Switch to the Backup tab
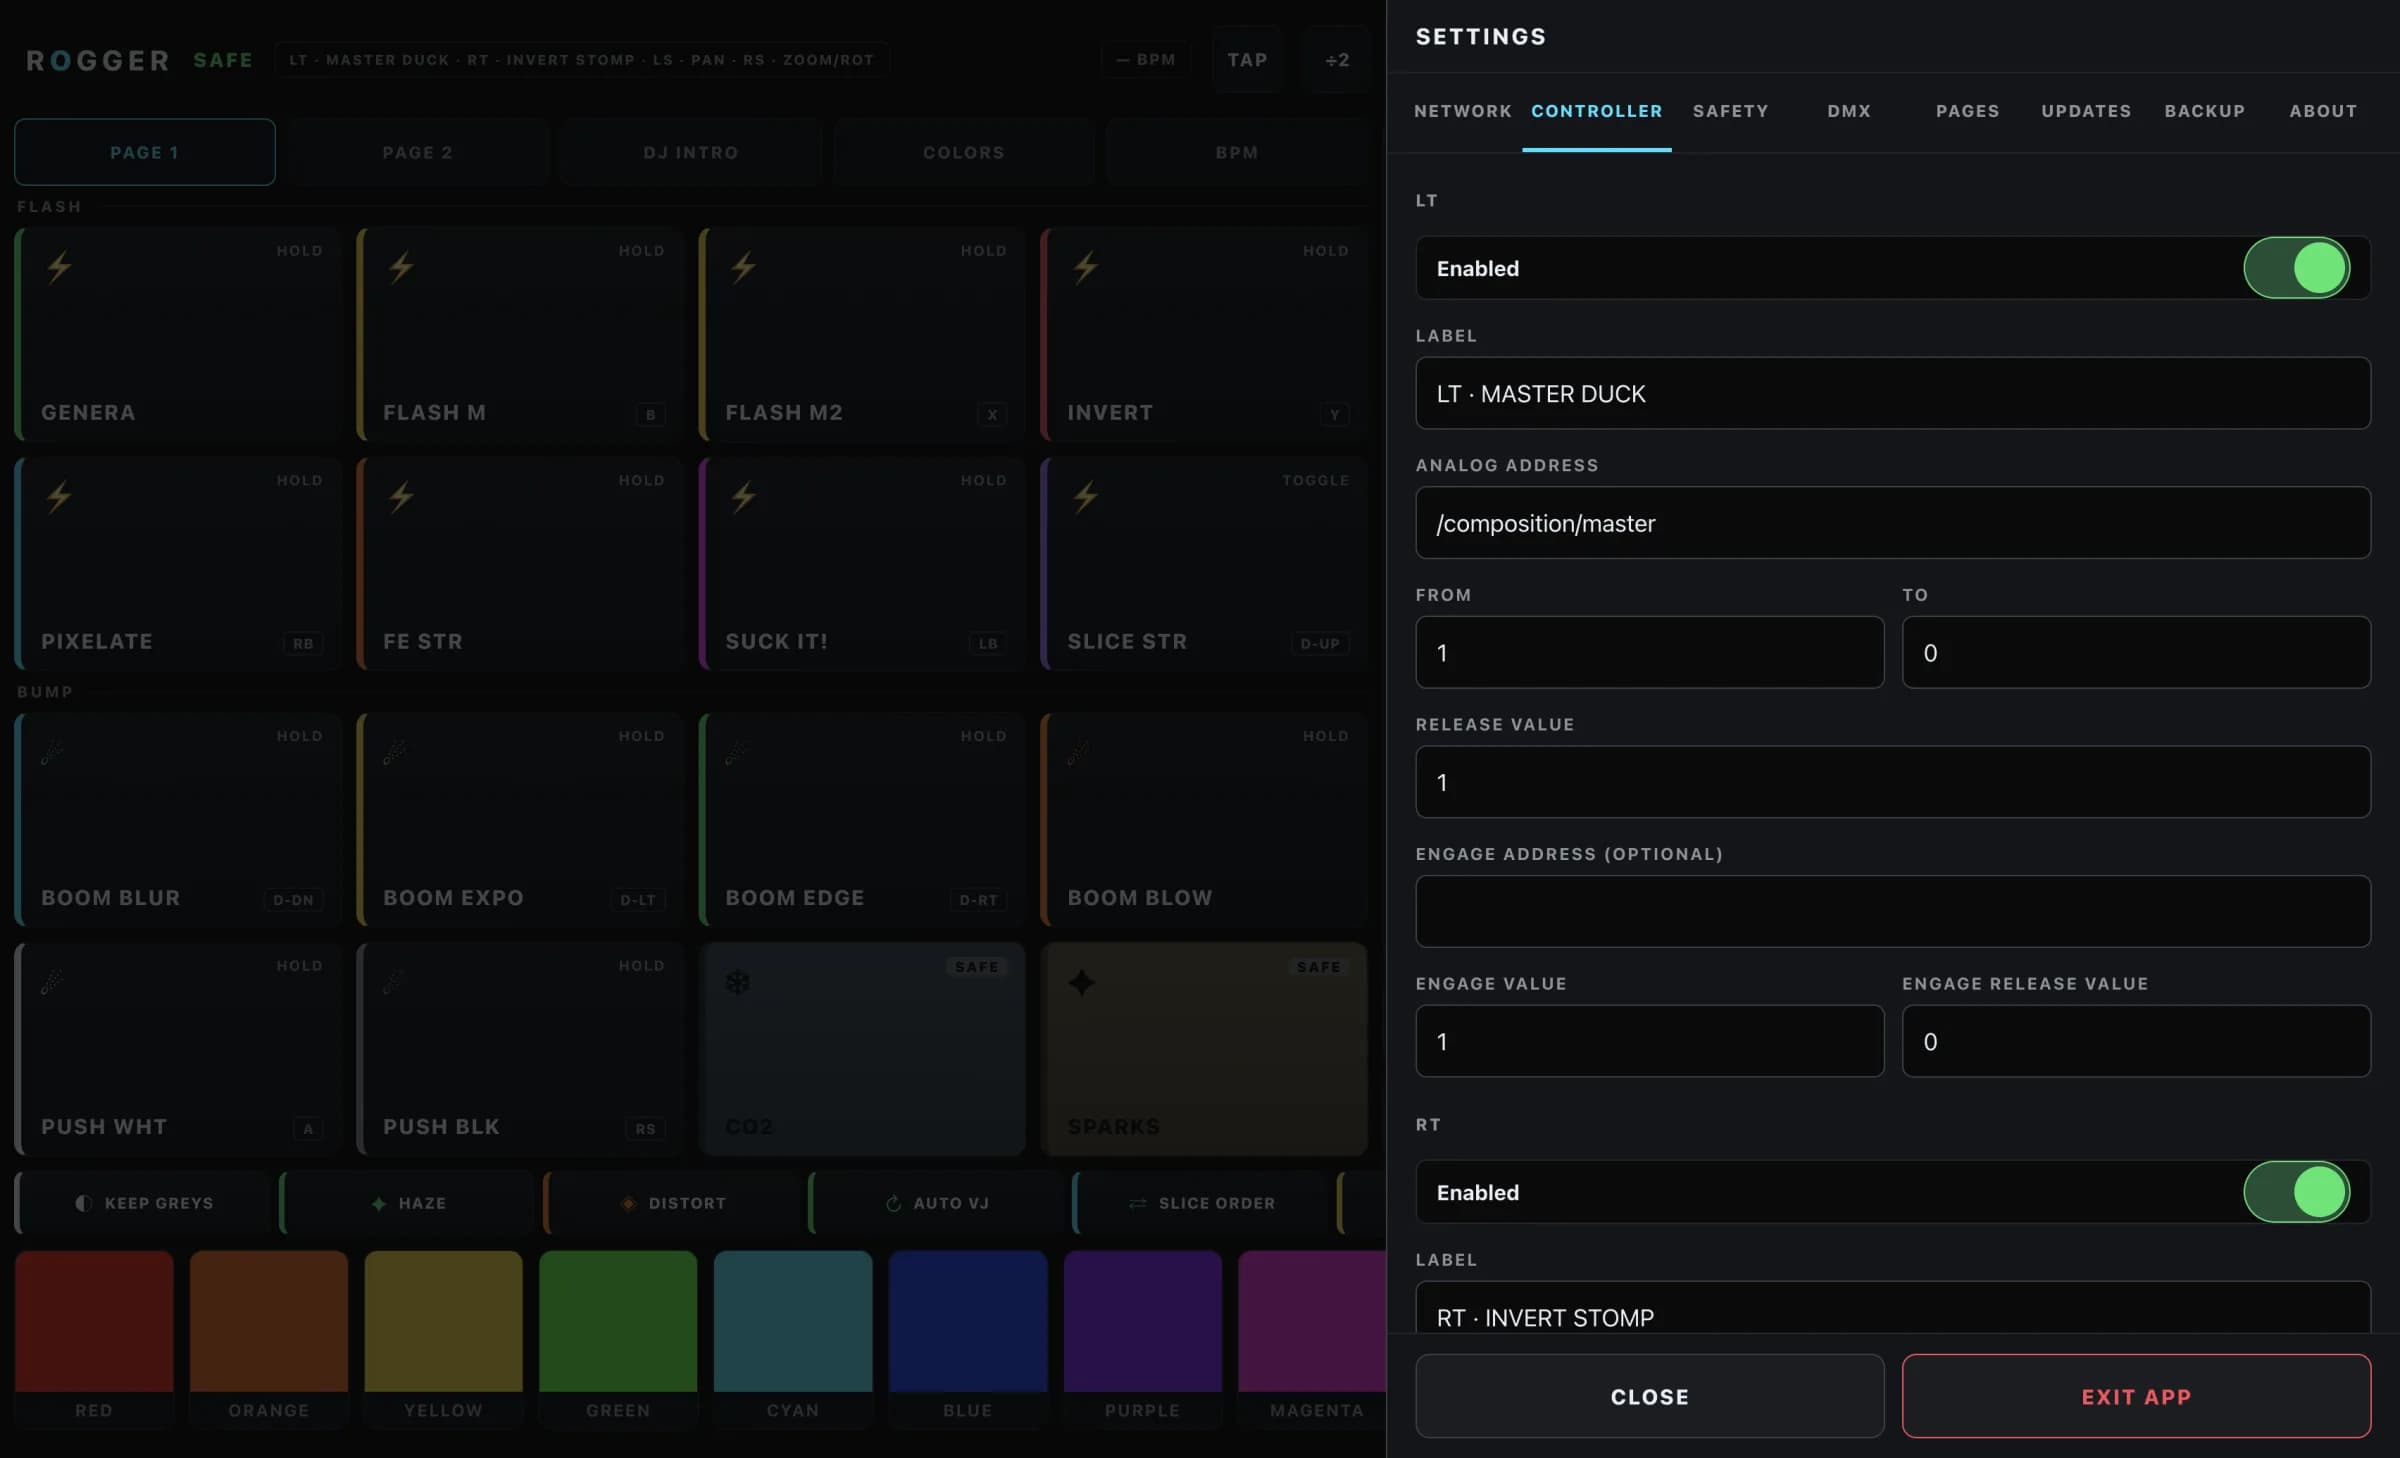Image resolution: width=2400 pixels, height=1458 pixels. tap(2205, 111)
